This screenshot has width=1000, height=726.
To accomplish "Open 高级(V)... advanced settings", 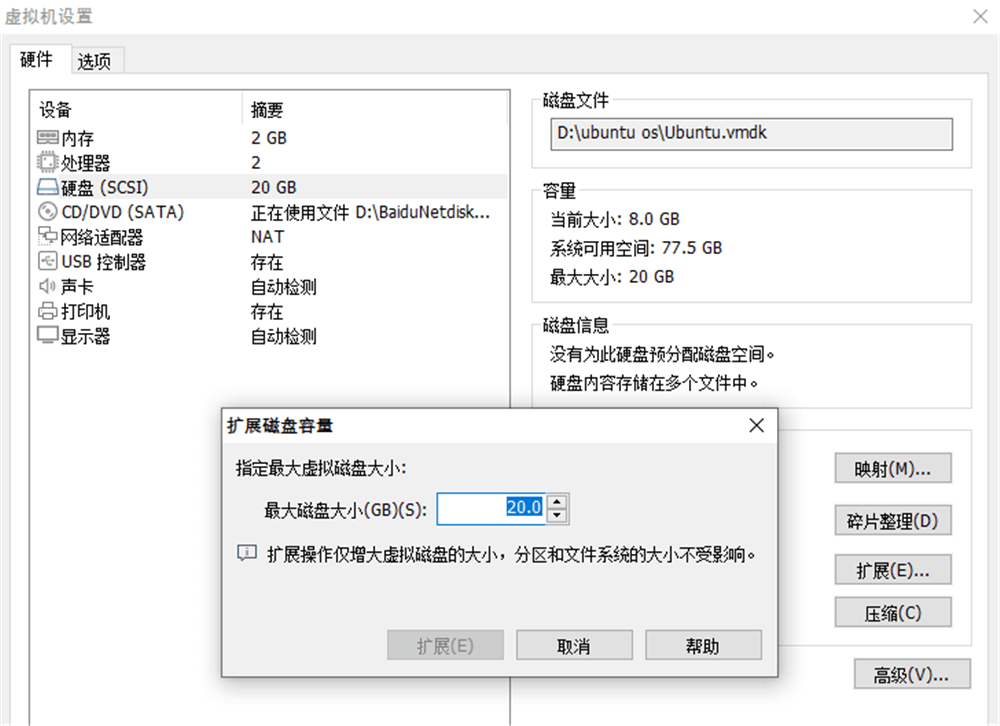I will (x=911, y=675).
